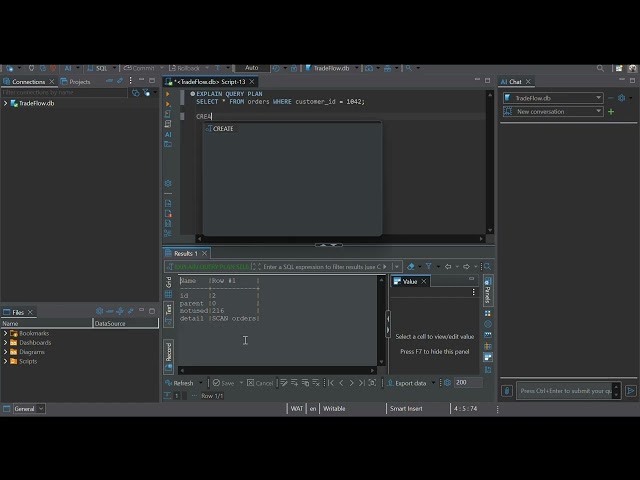
Task: Open the Export data dropdown arrow
Action: (433, 383)
